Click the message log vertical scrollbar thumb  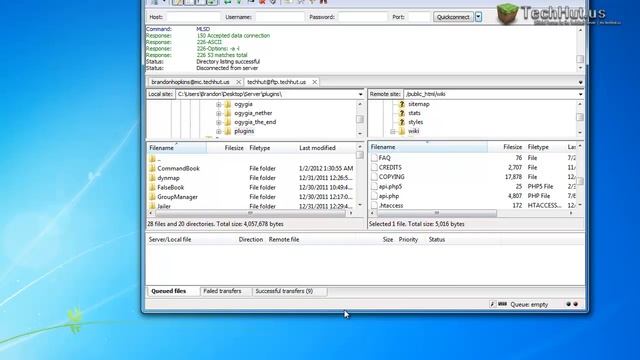580,59
